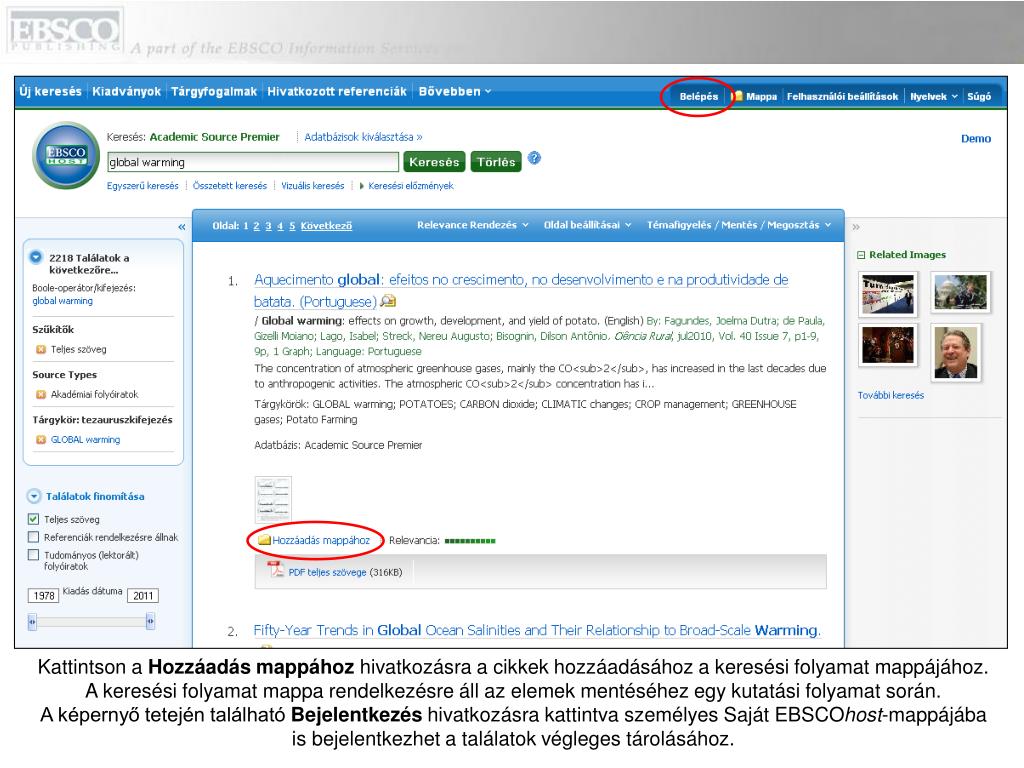Open the dark red related image
The image size is (1024, 768).
click(888, 344)
